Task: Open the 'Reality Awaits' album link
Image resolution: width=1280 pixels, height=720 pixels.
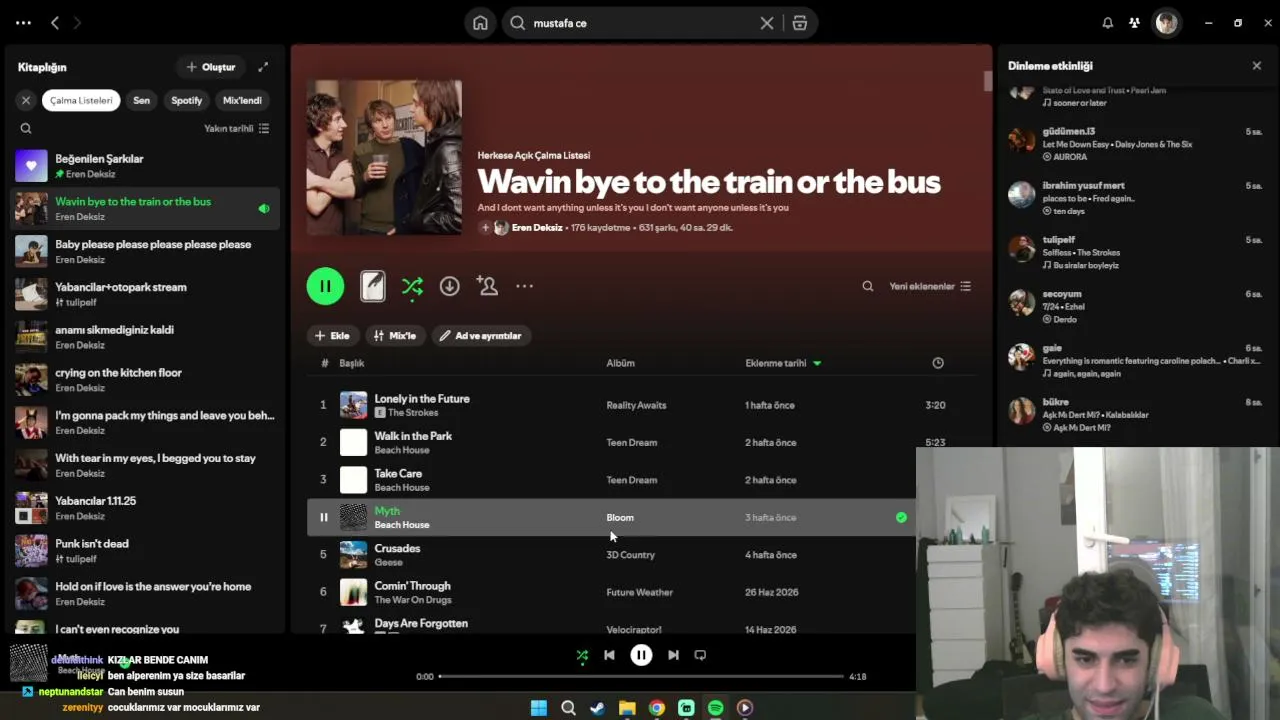Action: click(636, 405)
